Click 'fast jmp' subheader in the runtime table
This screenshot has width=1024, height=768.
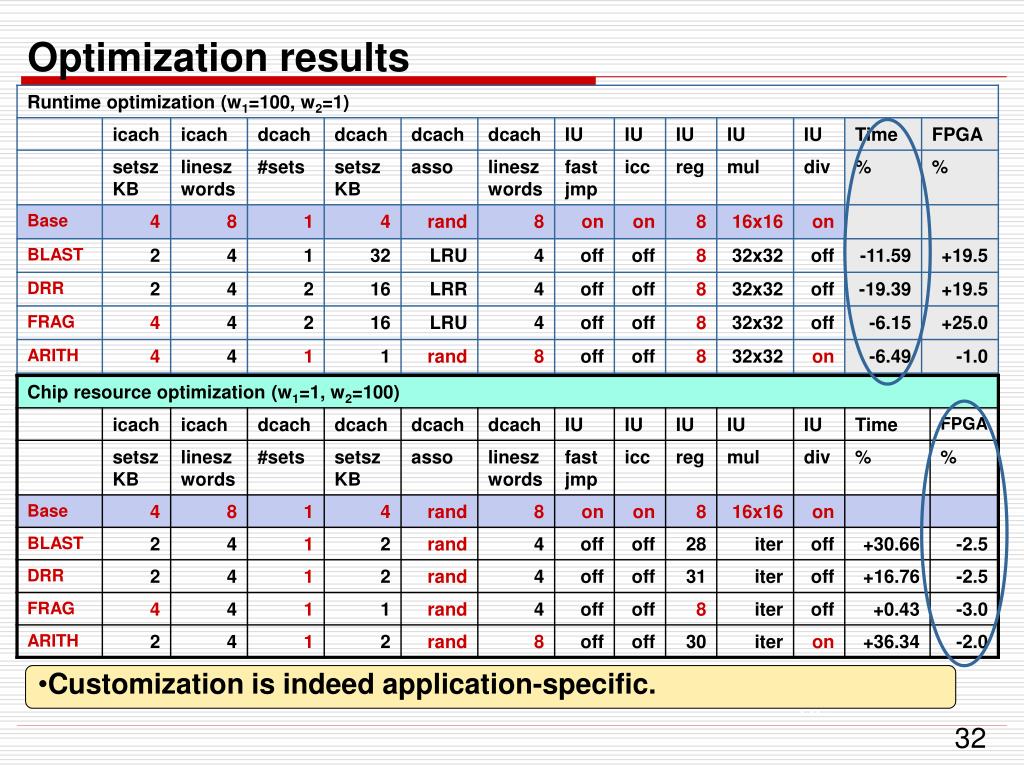pyautogui.click(x=581, y=178)
